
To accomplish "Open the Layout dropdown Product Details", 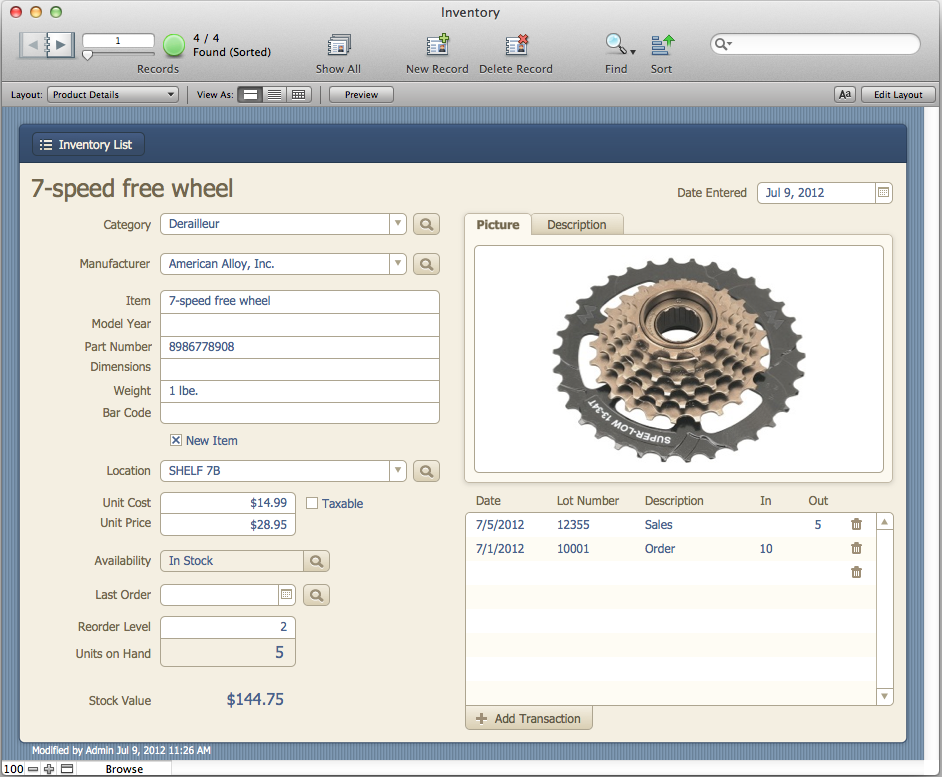I will [x=113, y=94].
